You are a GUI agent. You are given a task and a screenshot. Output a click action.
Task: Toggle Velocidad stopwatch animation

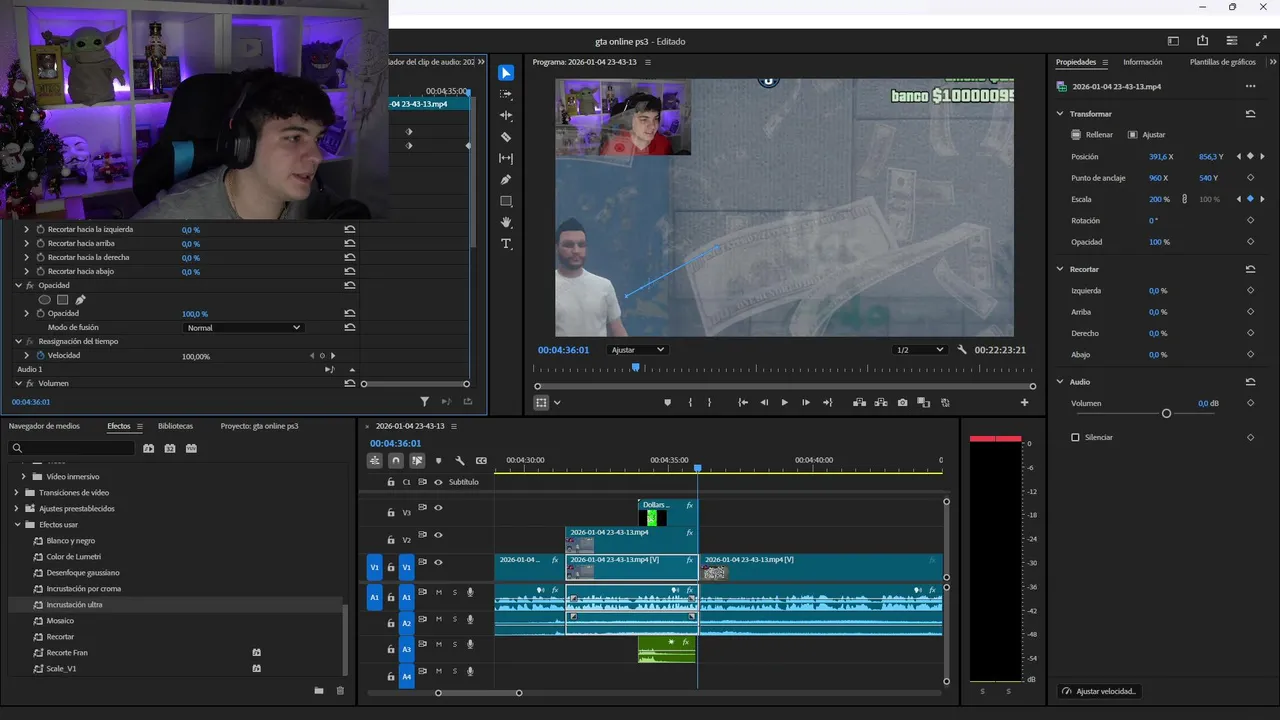(40, 355)
